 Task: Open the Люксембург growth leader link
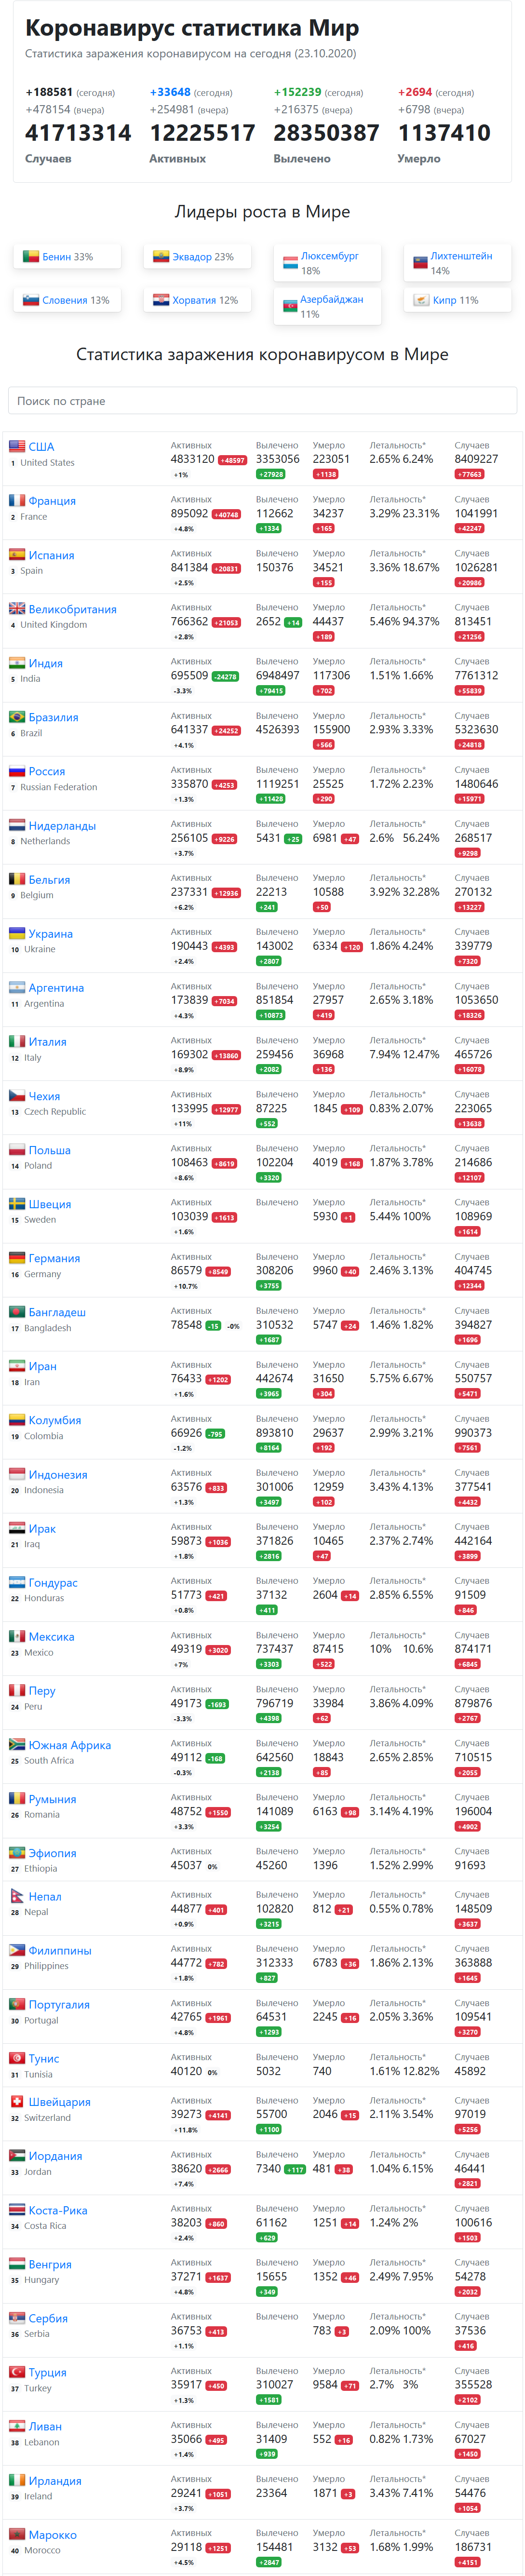click(330, 256)
